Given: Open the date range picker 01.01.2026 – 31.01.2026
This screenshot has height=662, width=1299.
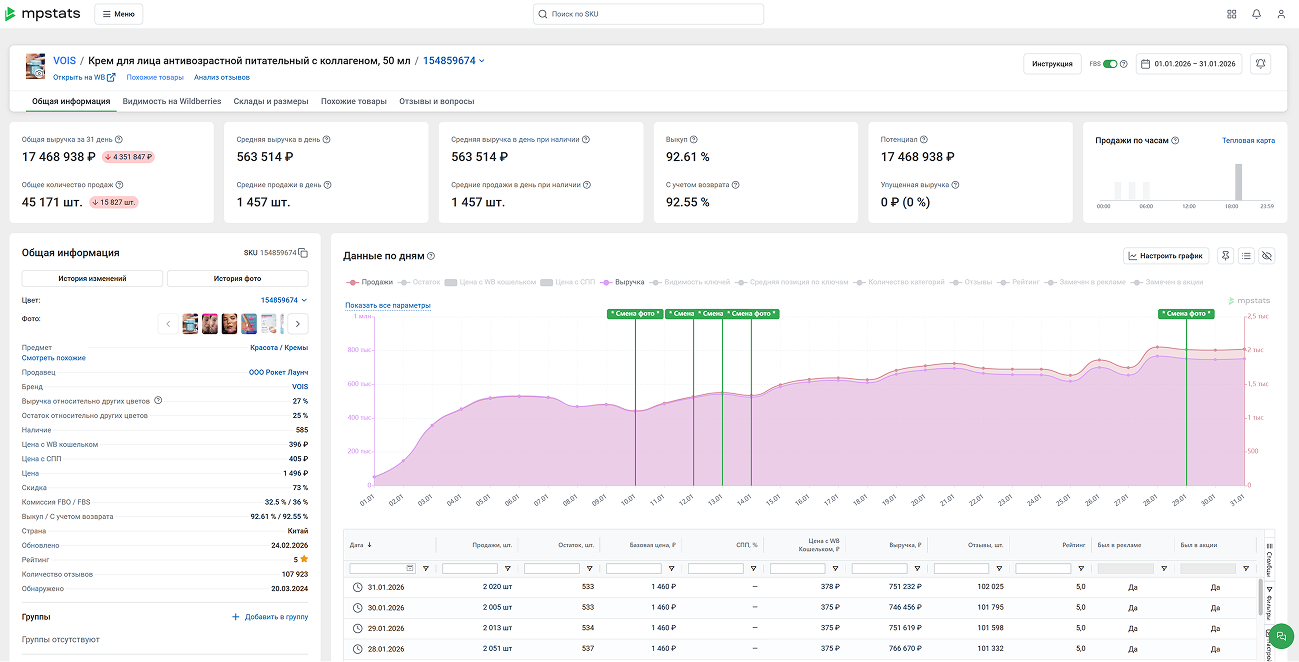Looking at the screenshot, I should pos(1189,64).
